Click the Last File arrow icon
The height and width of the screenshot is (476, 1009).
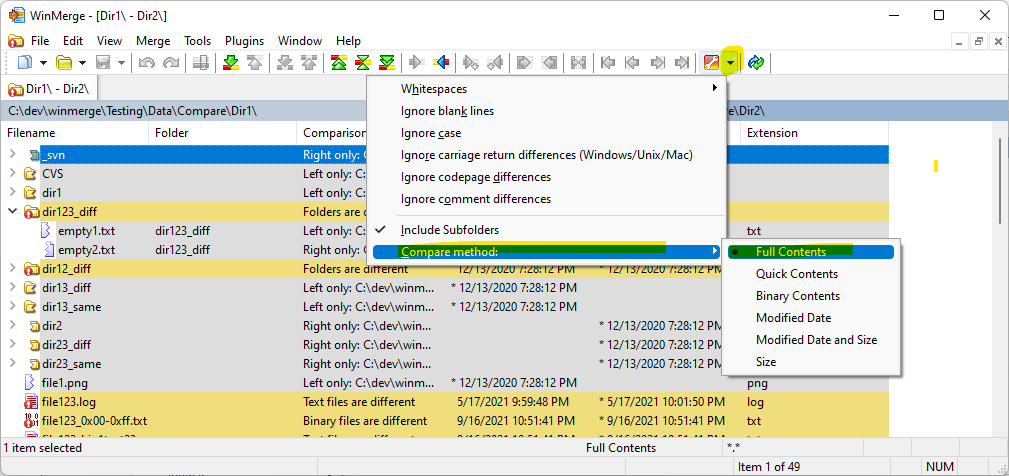click(x=681, y=62)
